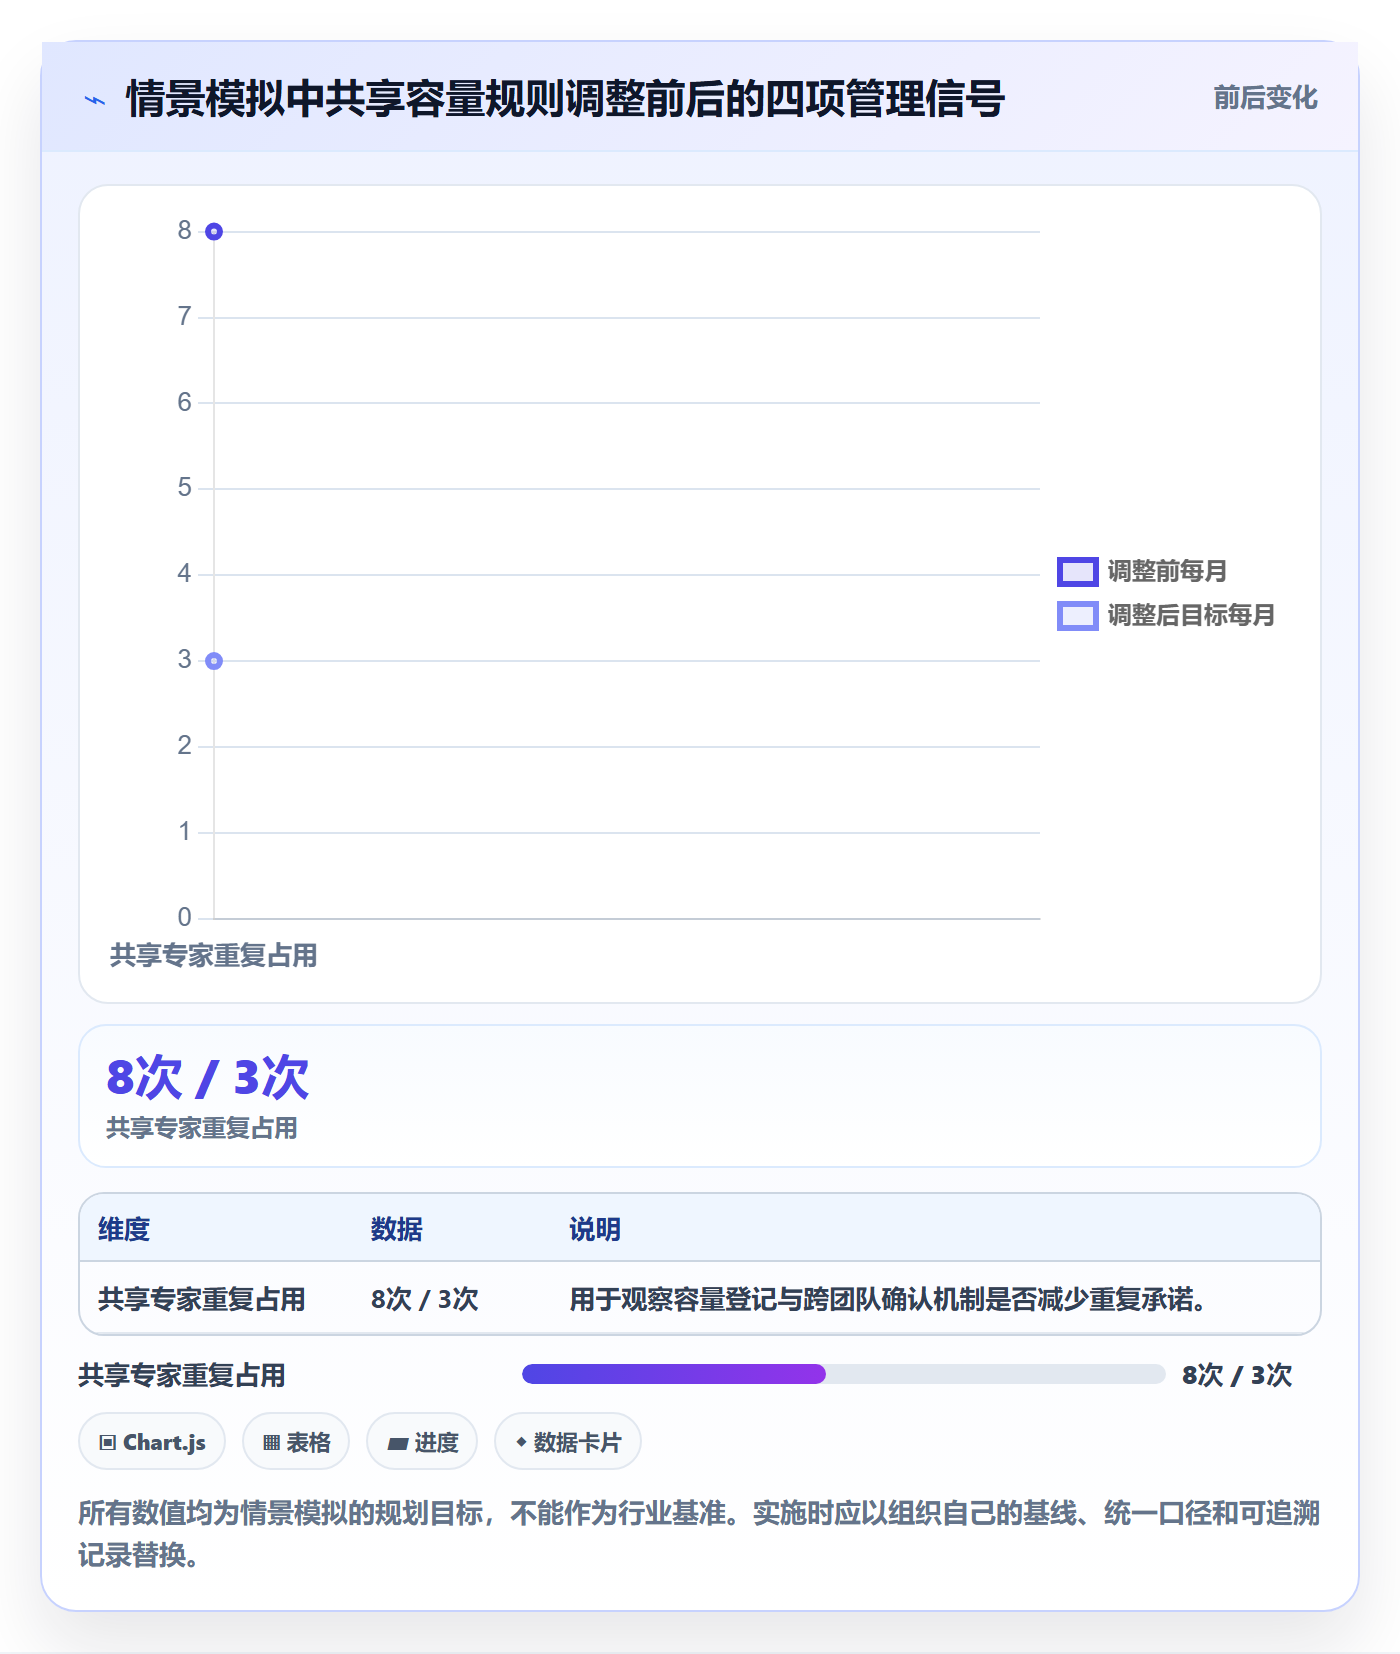Click the data point at value 3
Image resolution: width=1400 pixels, height=1654 pixels.
214,661
